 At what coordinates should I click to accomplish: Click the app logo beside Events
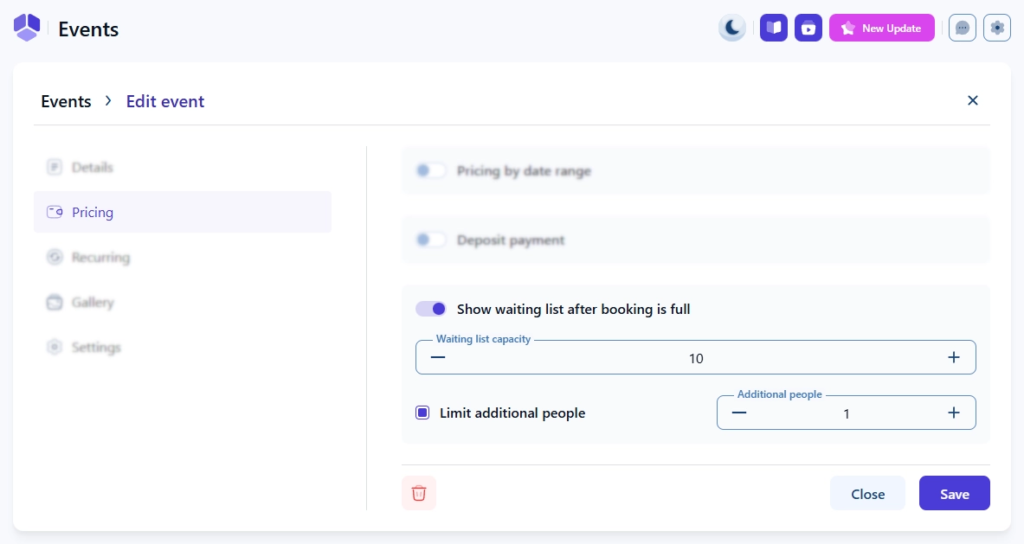click(27, 28)
